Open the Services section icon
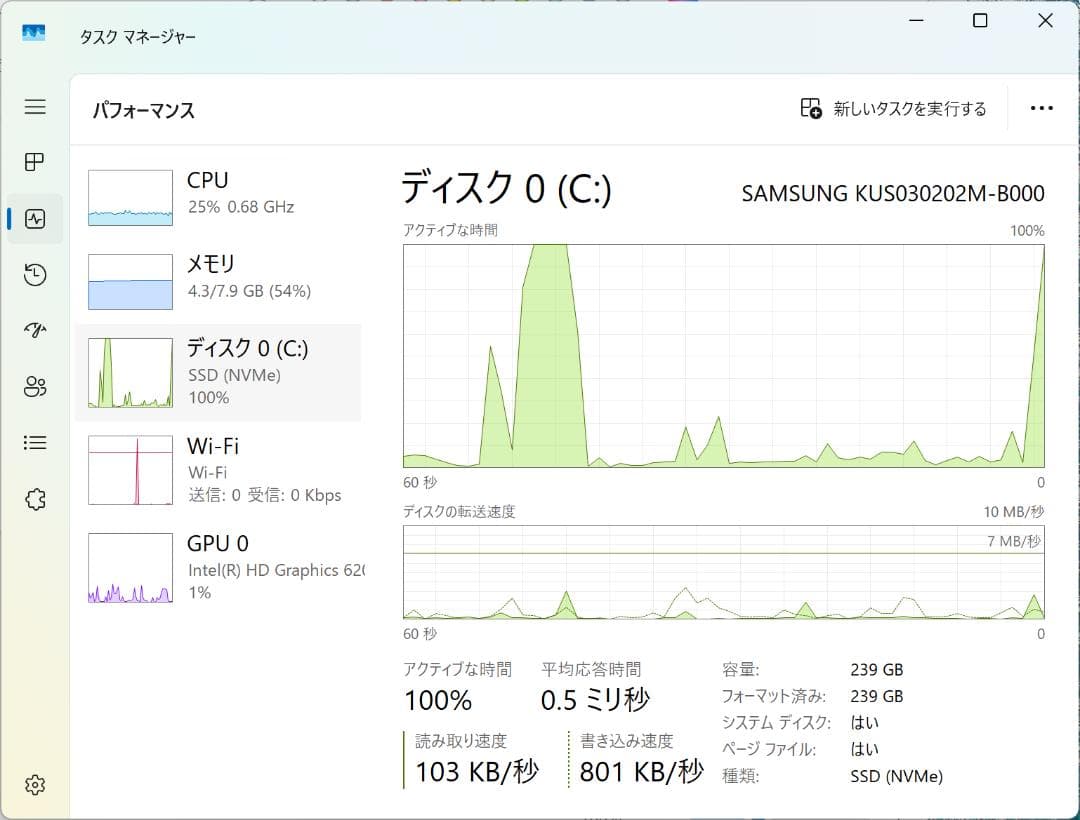The image size is (1080, 820). [x=34, y=498]
